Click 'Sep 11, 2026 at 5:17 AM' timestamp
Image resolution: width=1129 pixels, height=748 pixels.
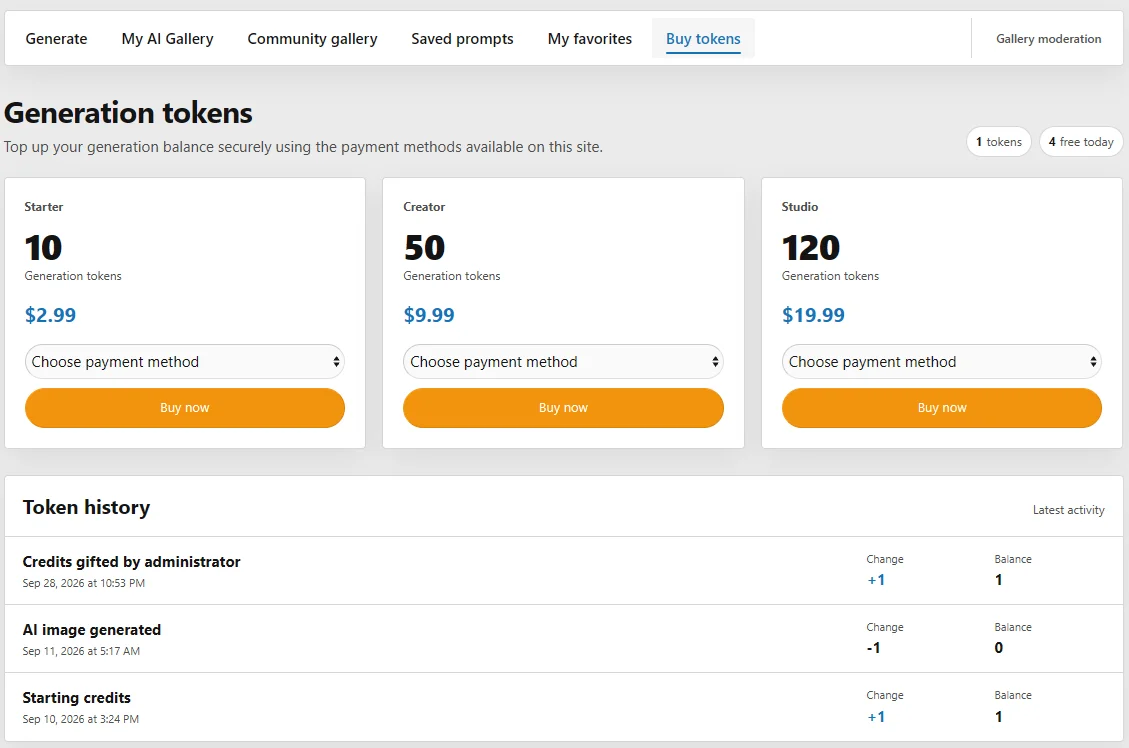(81, 651)
